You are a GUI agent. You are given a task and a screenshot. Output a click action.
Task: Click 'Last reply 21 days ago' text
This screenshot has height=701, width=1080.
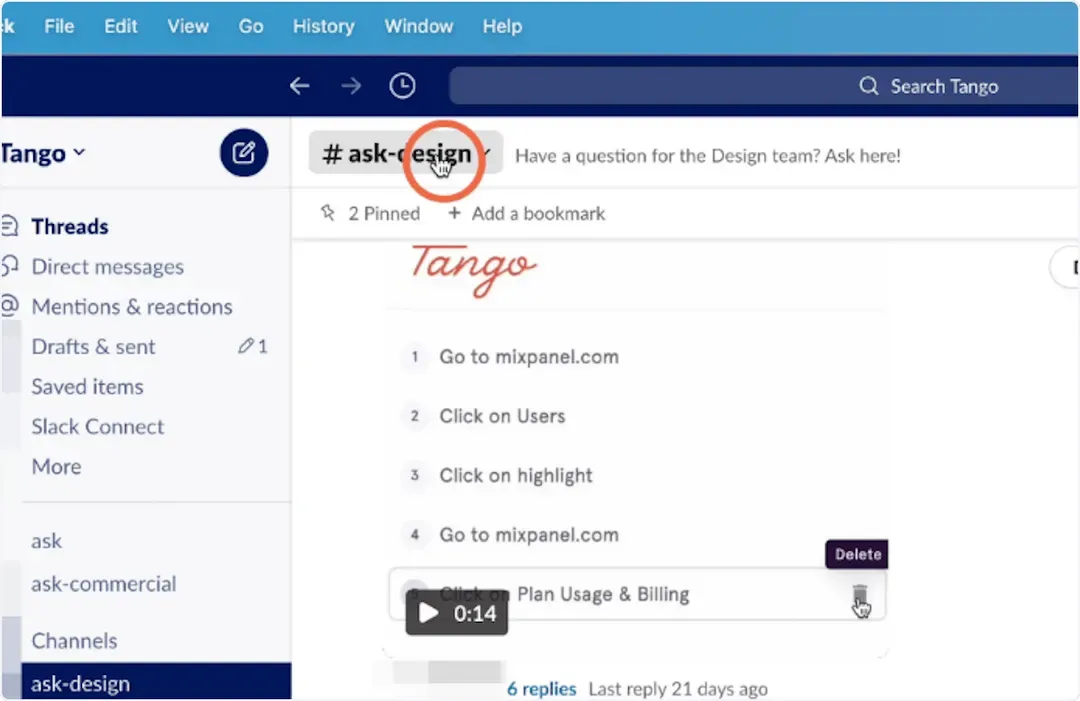click(x=678, y=689)
